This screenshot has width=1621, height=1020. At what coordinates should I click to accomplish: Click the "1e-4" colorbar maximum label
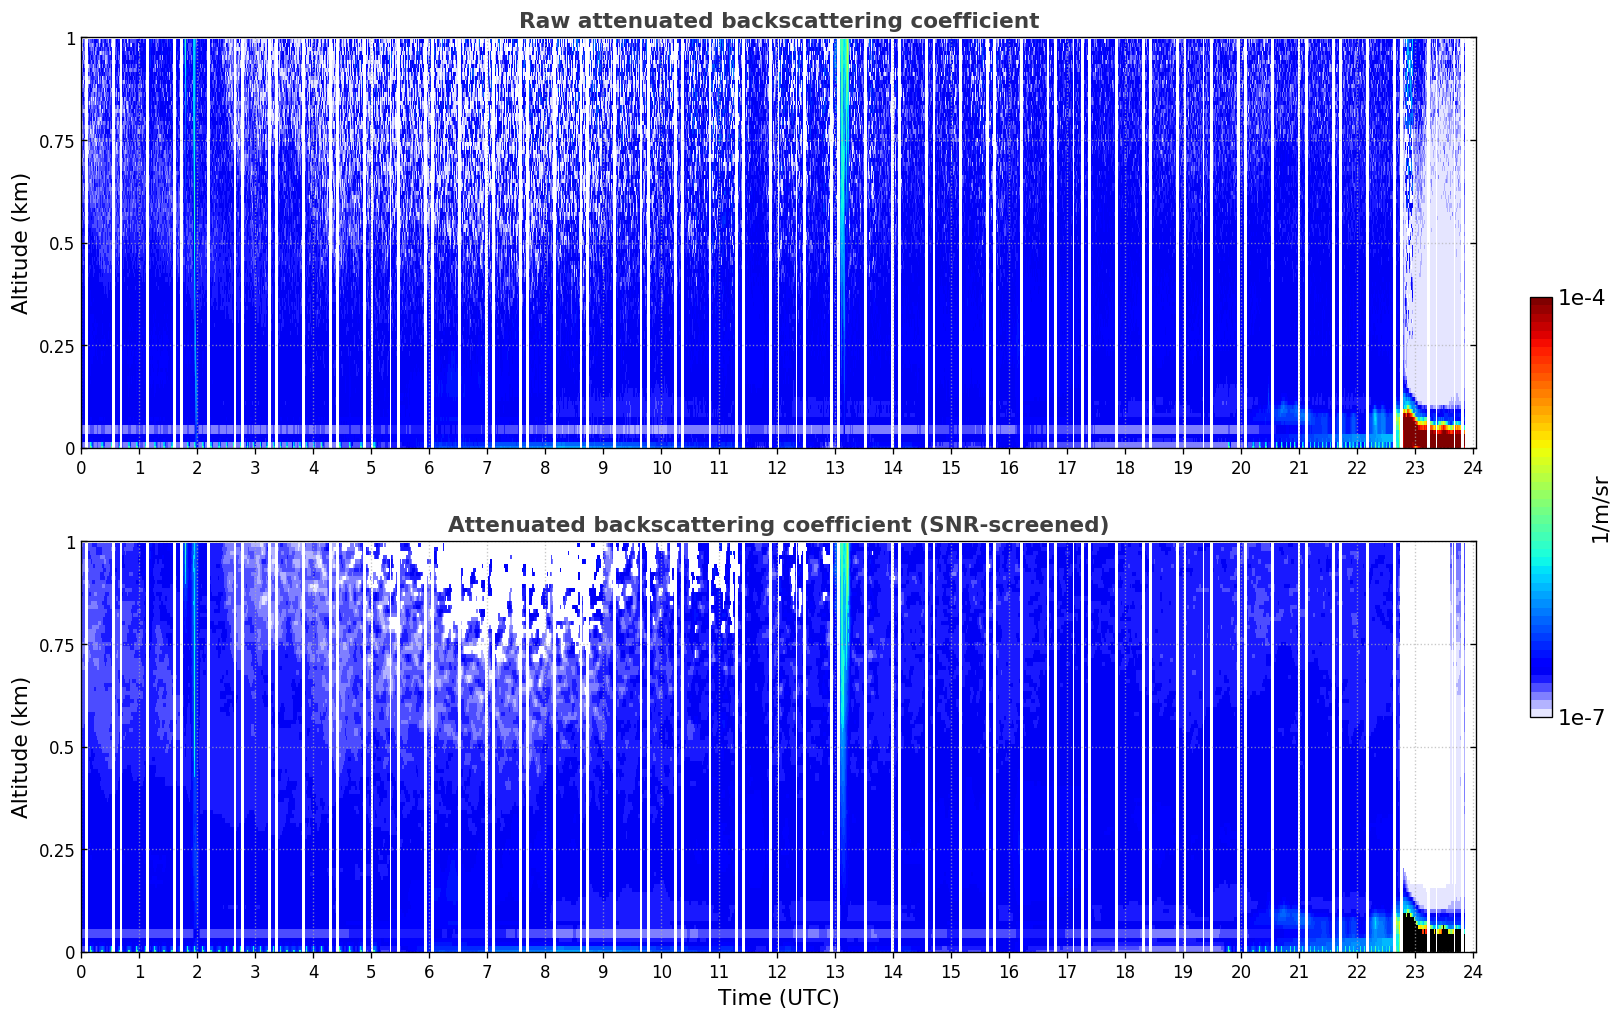point(1581,298)
